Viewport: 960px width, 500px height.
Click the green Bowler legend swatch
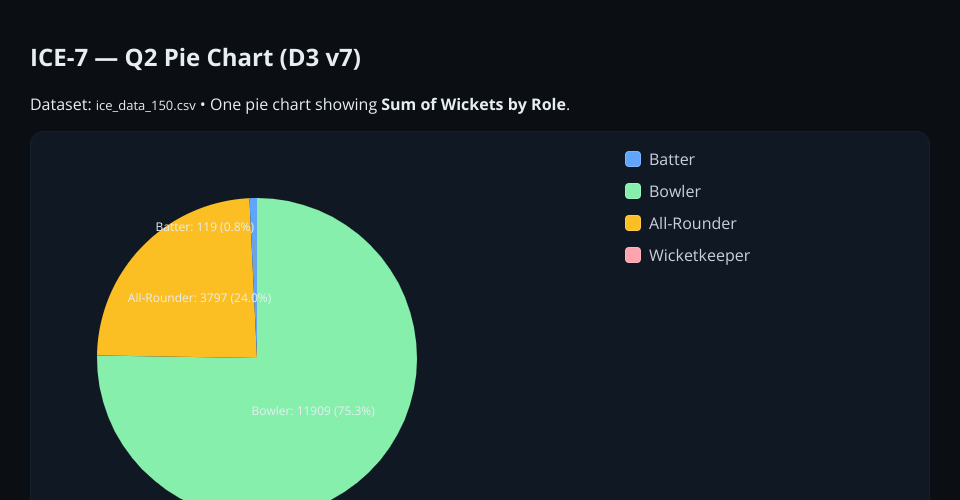[x=632, y=191]
